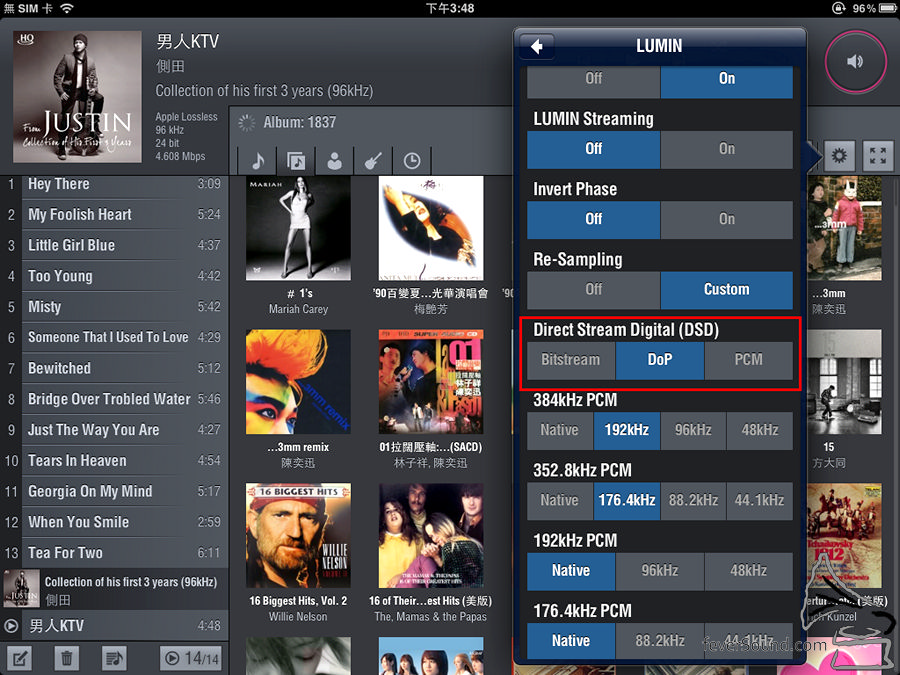Open Willie Nelson 16 Biggest Hits album
The width and height of the screenshot is (900, 675).
tap(298, 536)
